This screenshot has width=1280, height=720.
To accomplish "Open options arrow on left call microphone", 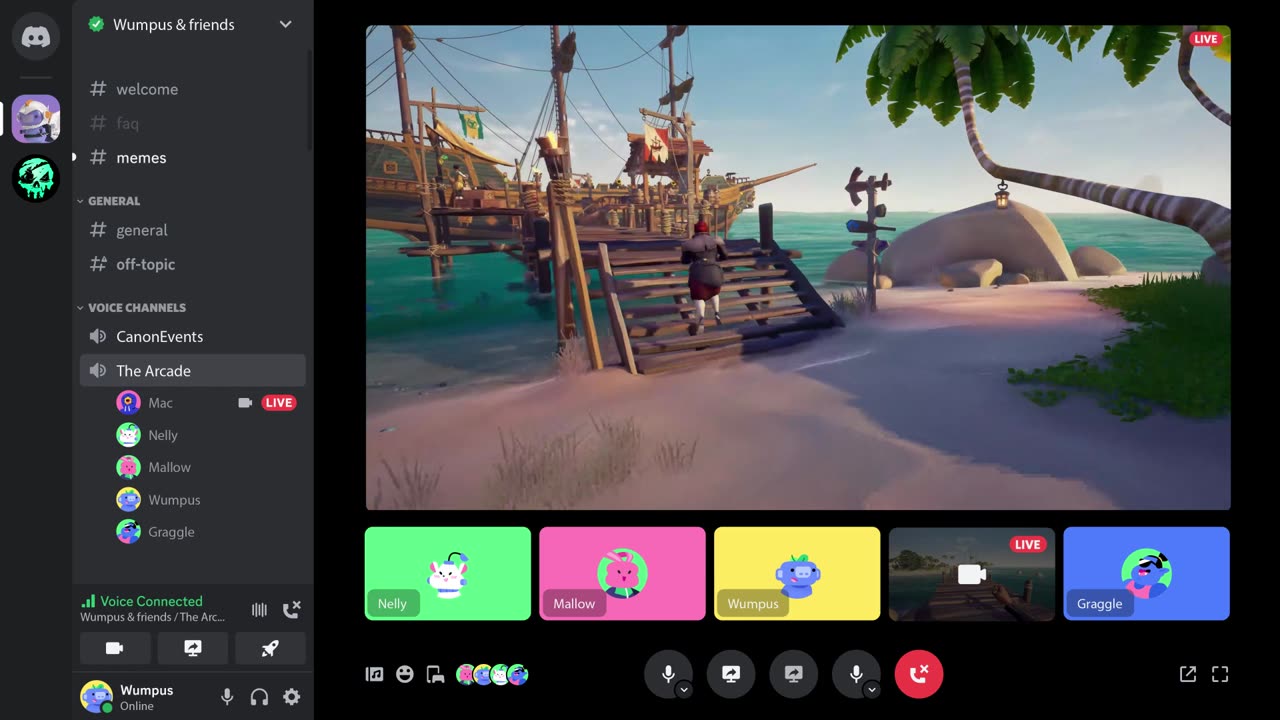I will click(x=684, y=689).
